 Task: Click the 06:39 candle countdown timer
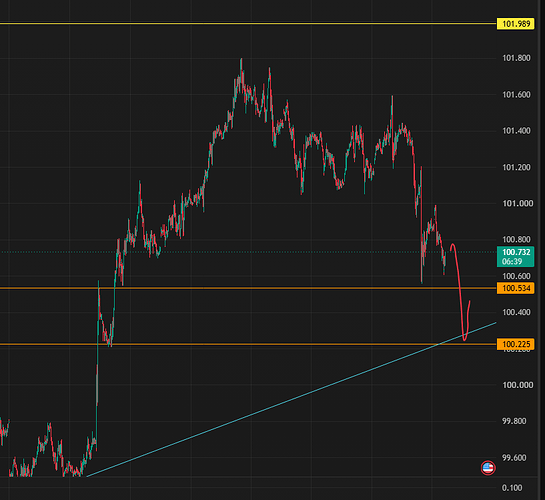[512, 261]
